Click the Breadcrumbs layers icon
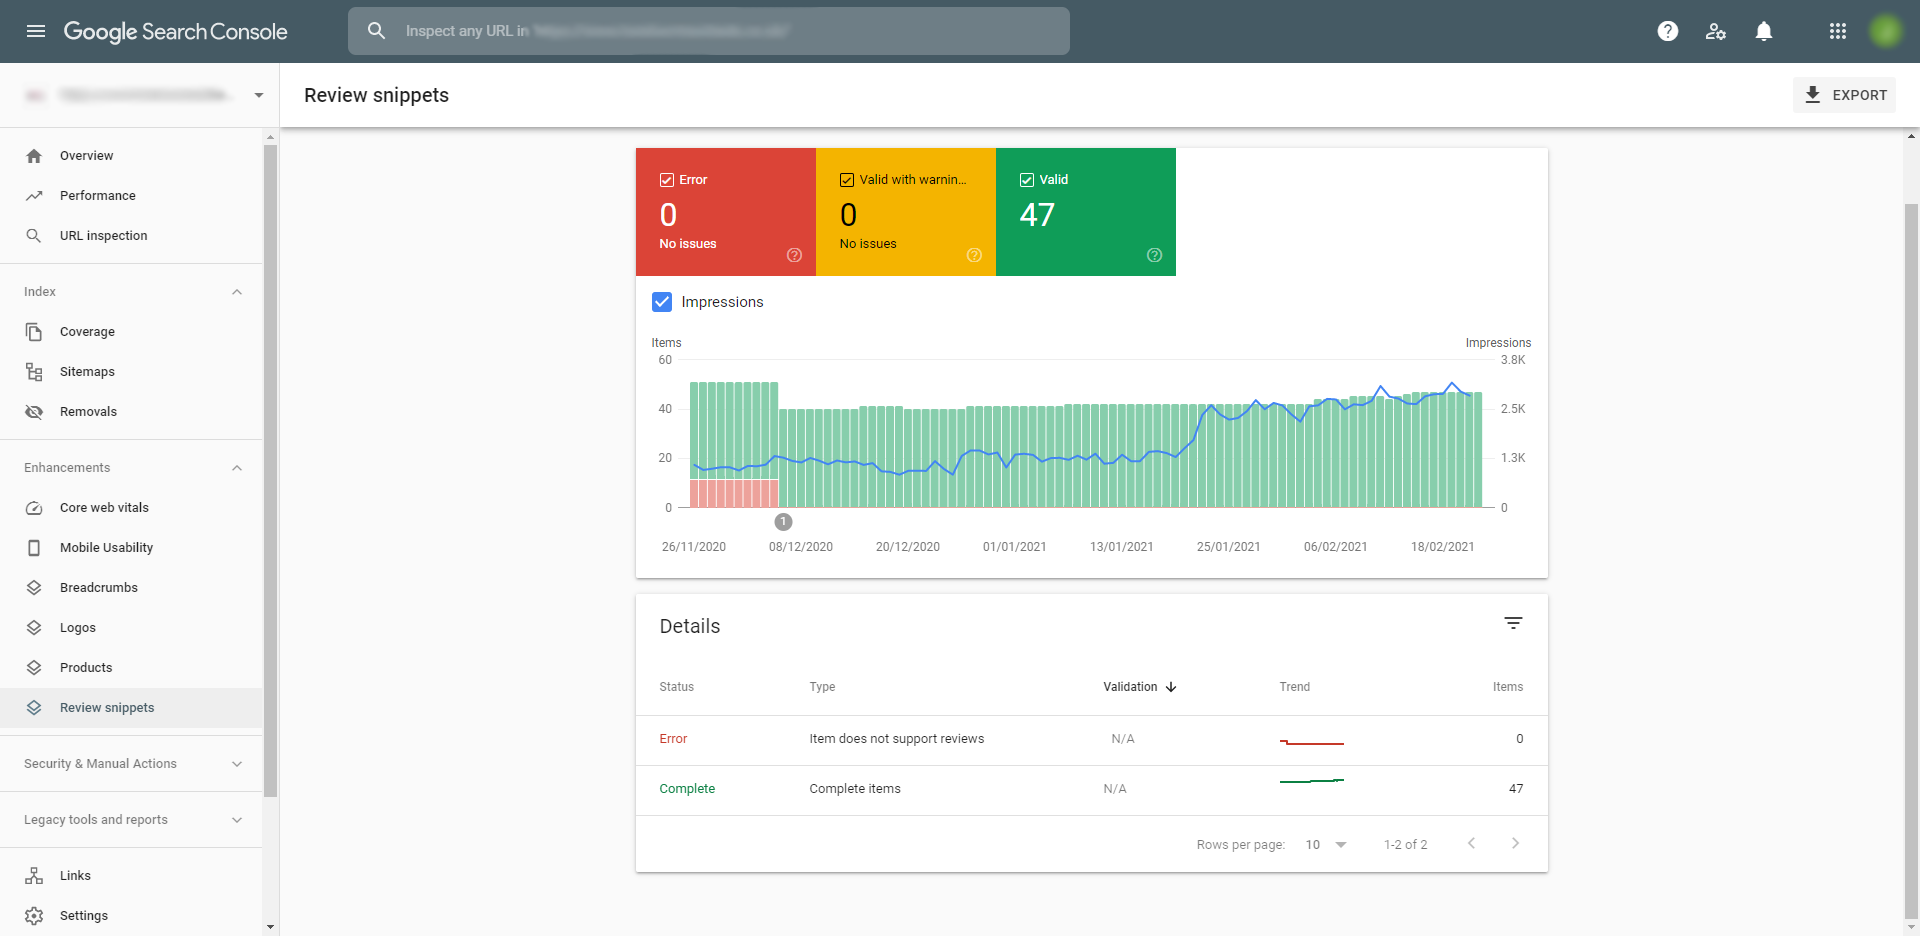 (x=34, y=588)
